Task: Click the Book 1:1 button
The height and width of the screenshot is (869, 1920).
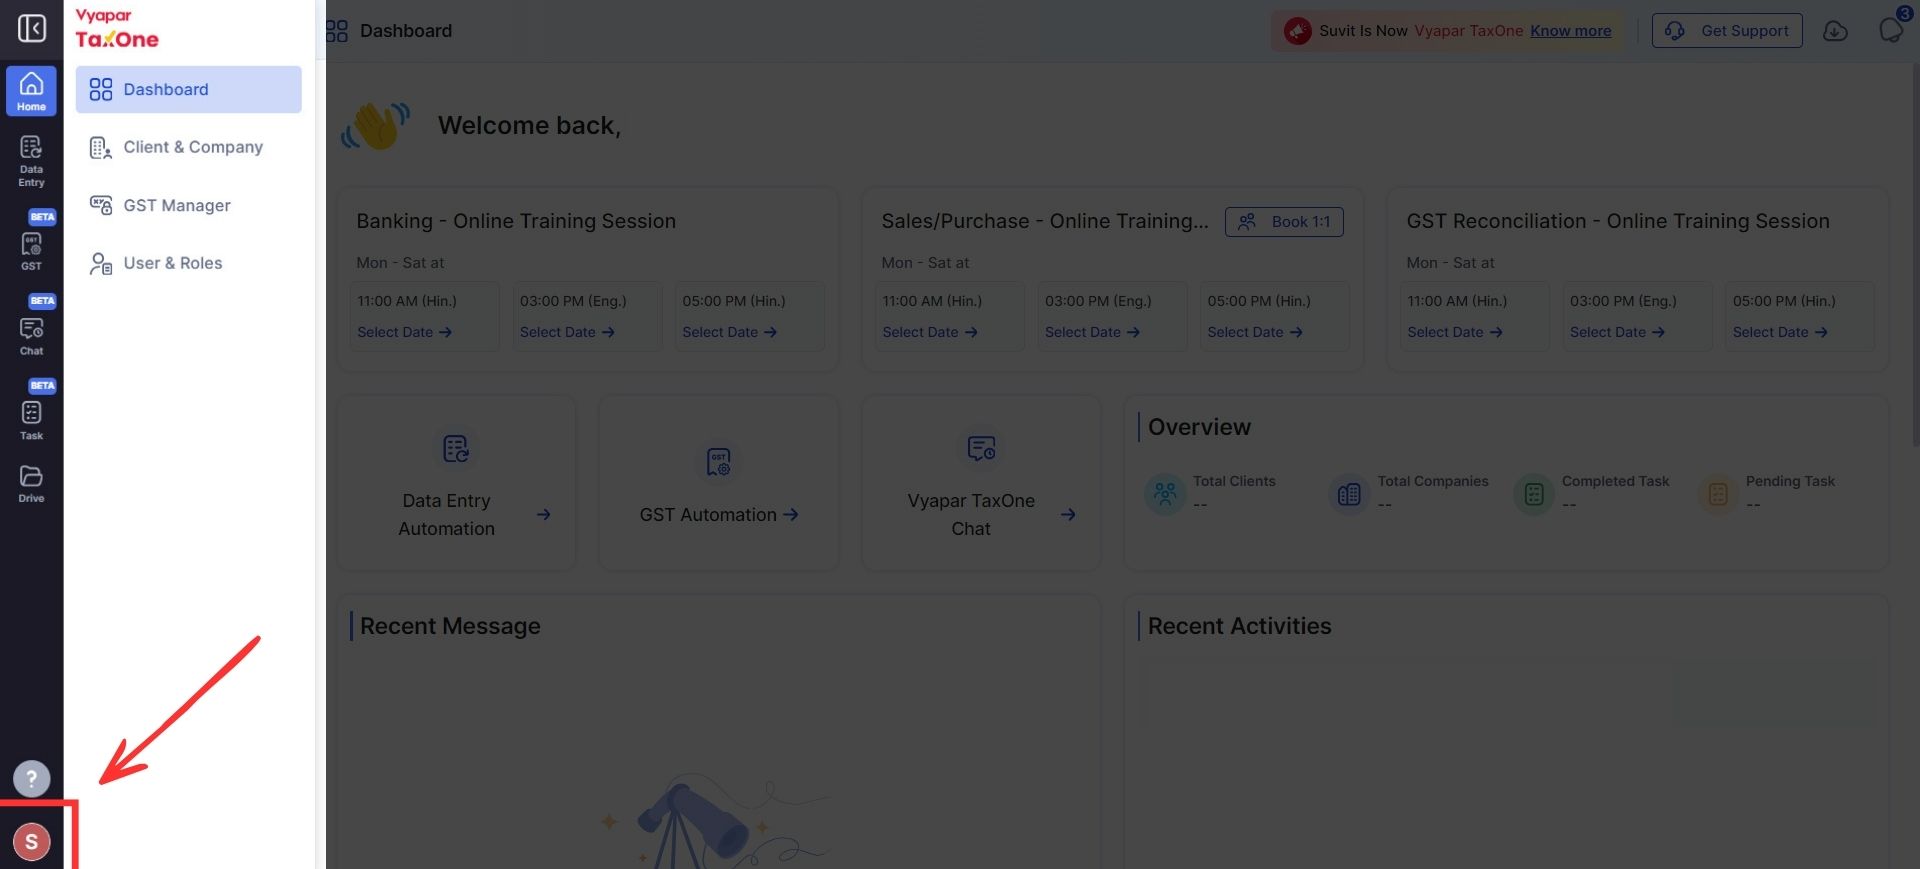Action: click(x=1284, y=222)
